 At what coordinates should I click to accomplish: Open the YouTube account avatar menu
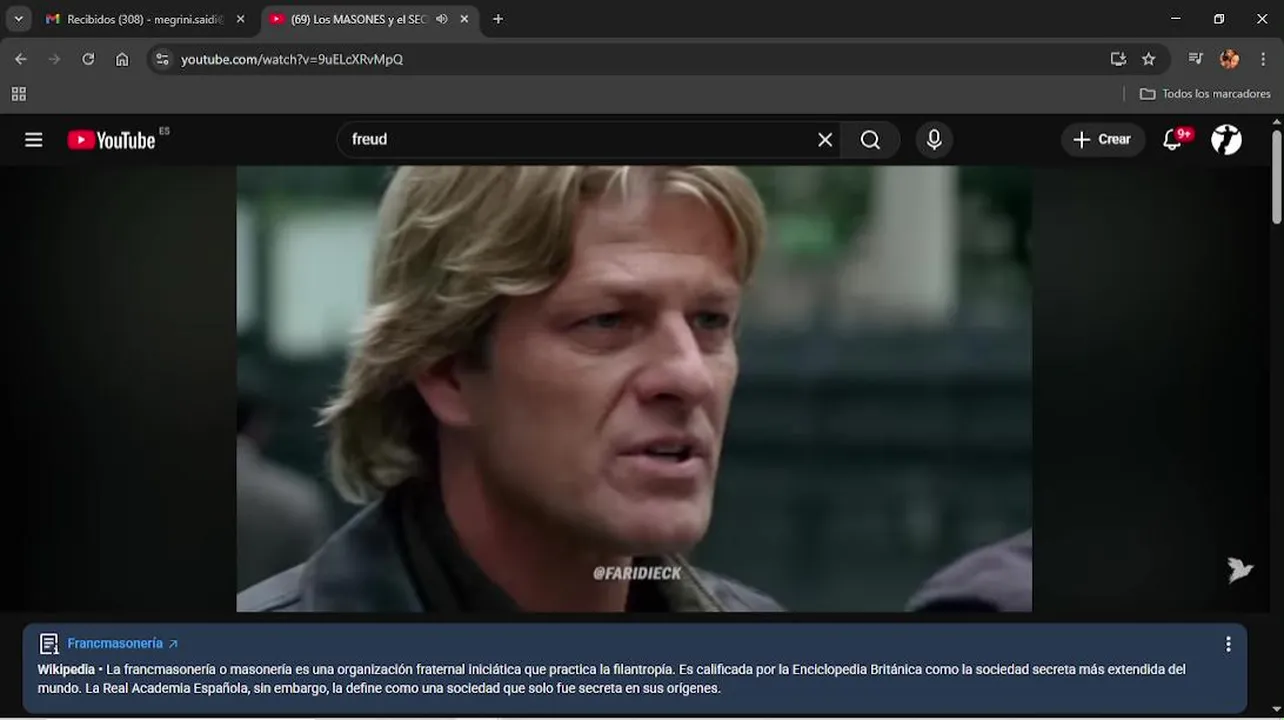pyautogui.click(x=1226, y=140)
